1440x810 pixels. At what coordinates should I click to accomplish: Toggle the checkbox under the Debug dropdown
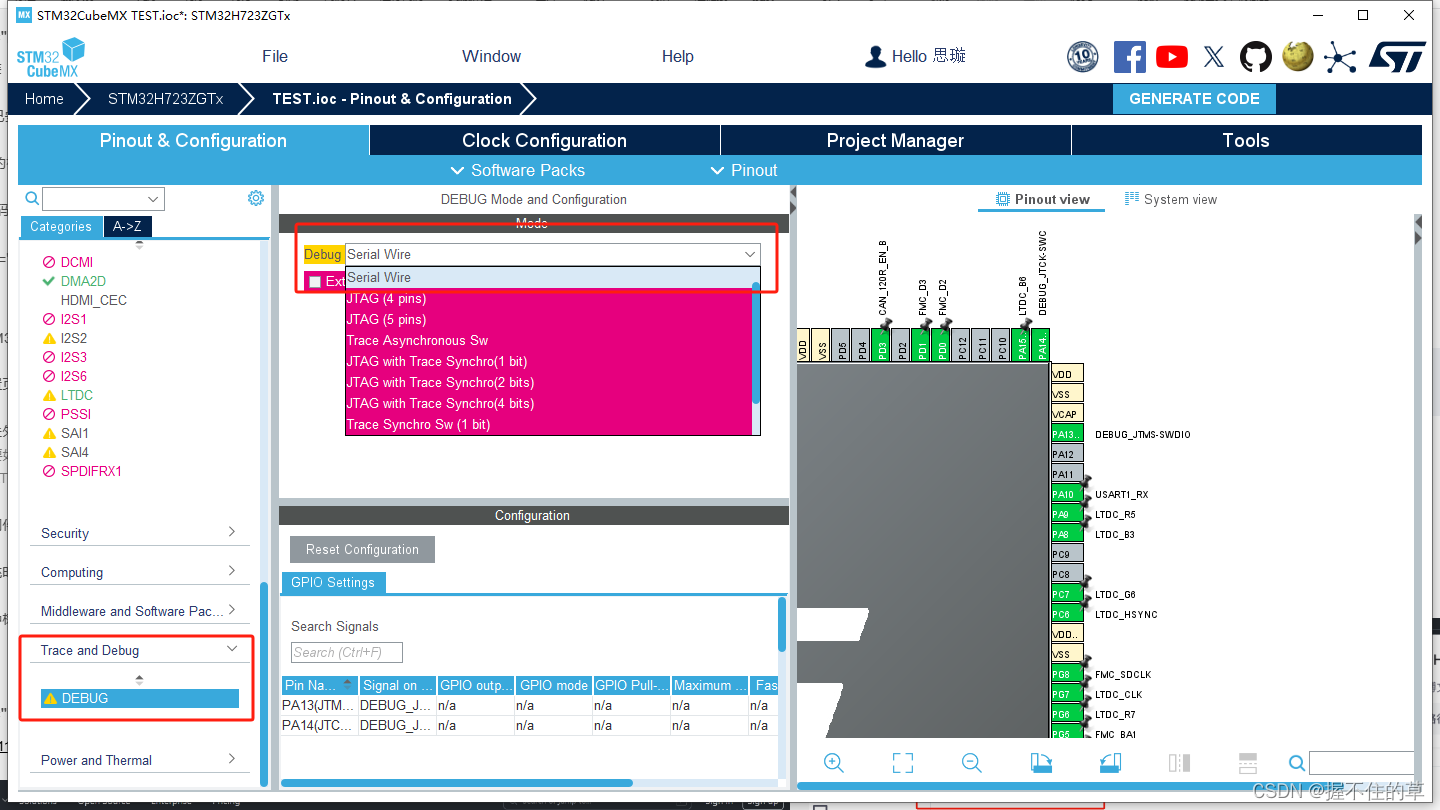[x=315, y=282]
